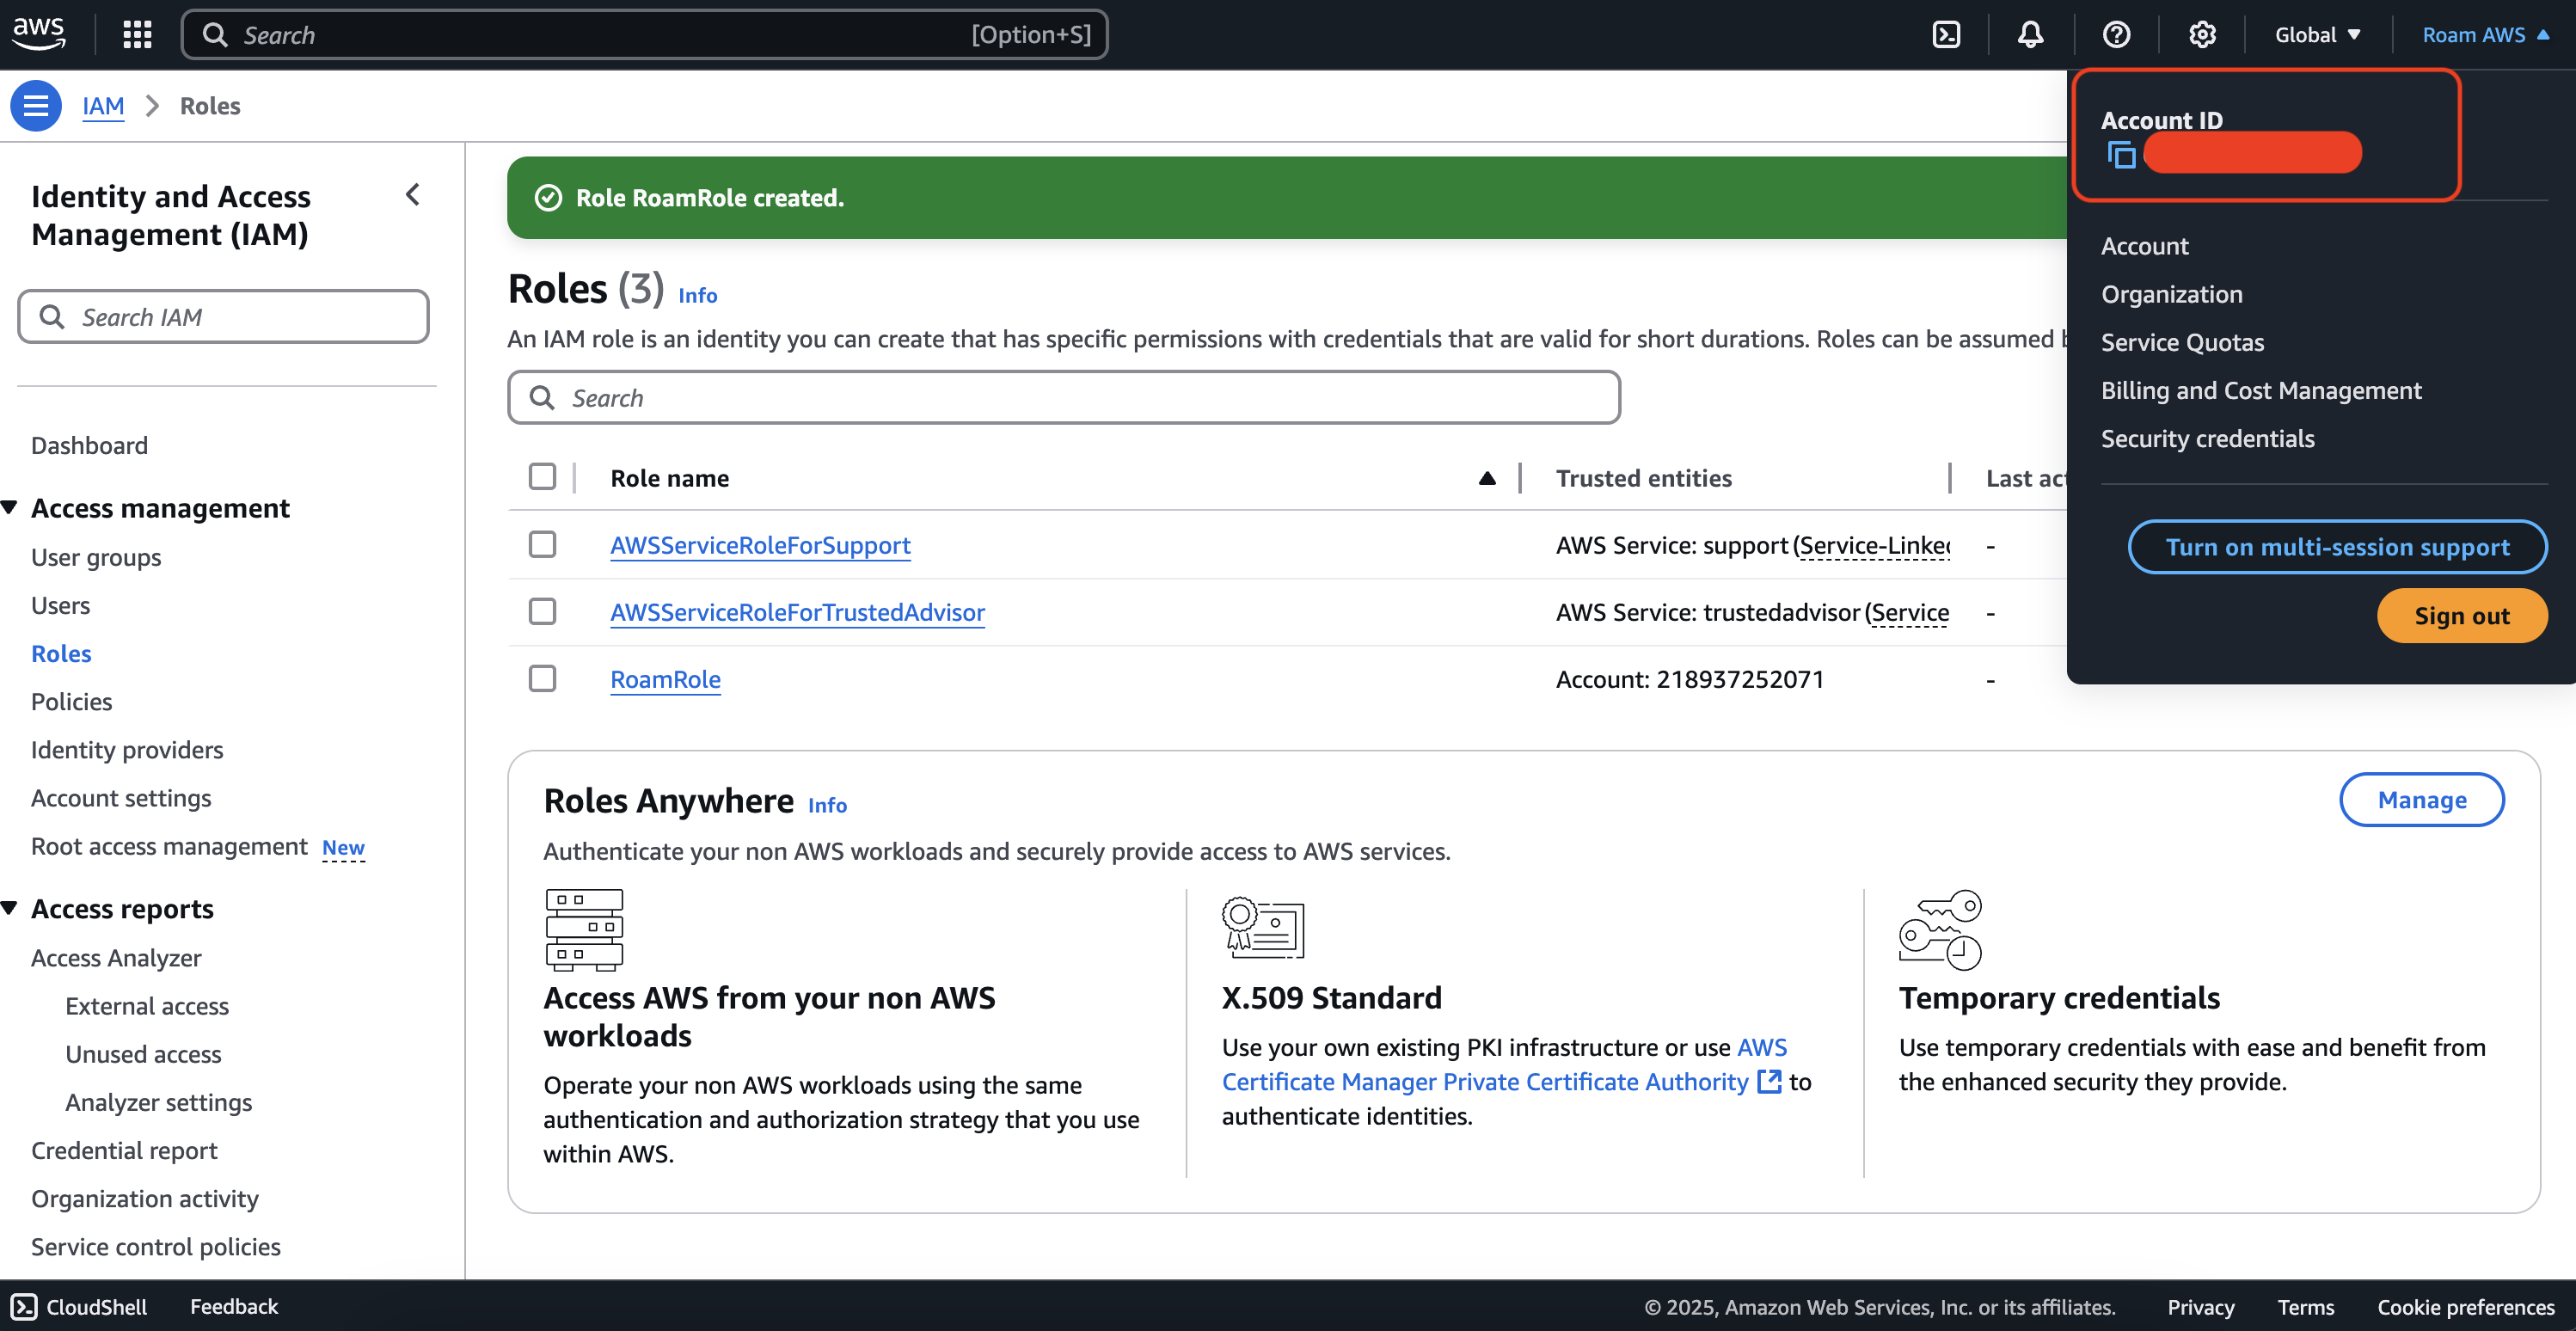The image size is (2576, 1331).
Task: Open Privacy link in footer
Action: 2200,1307
